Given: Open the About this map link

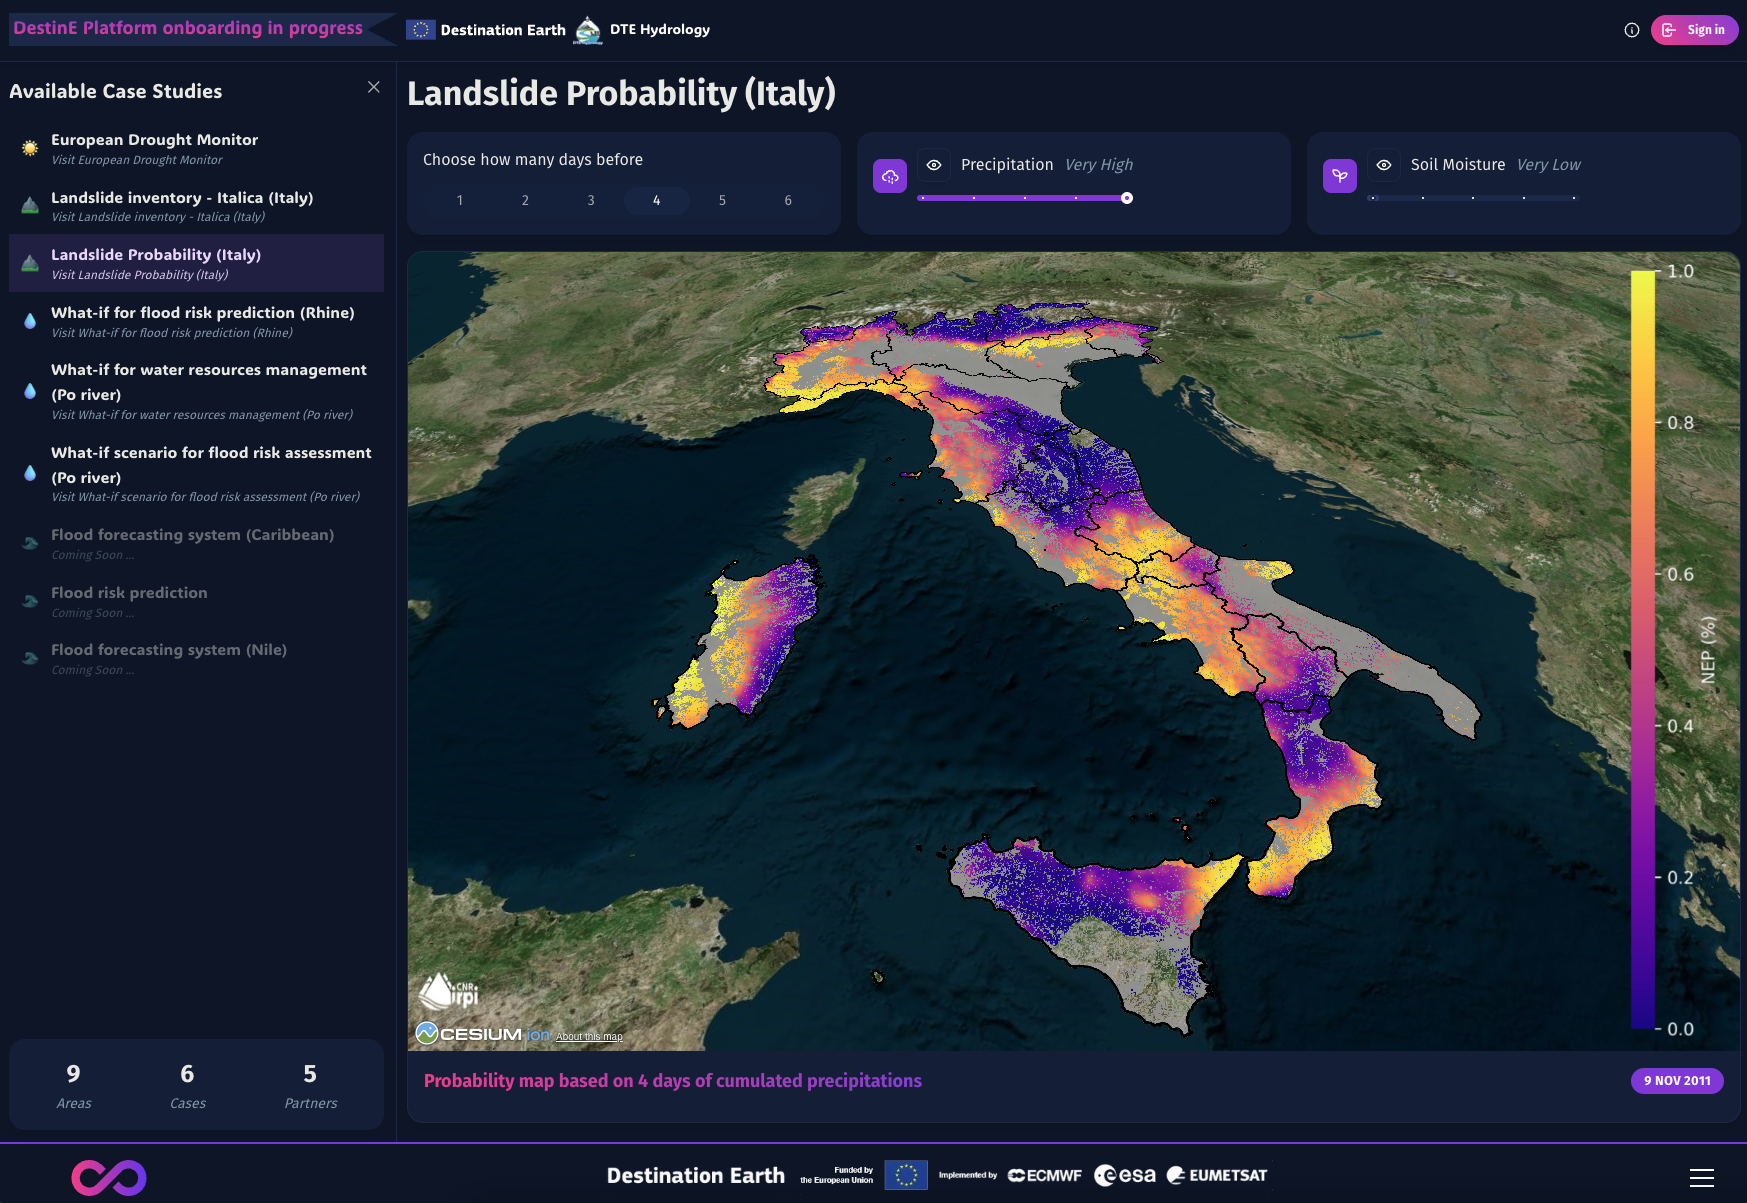Looking at the screenshot, I should pyautogui.click(x=588, y=1038).
